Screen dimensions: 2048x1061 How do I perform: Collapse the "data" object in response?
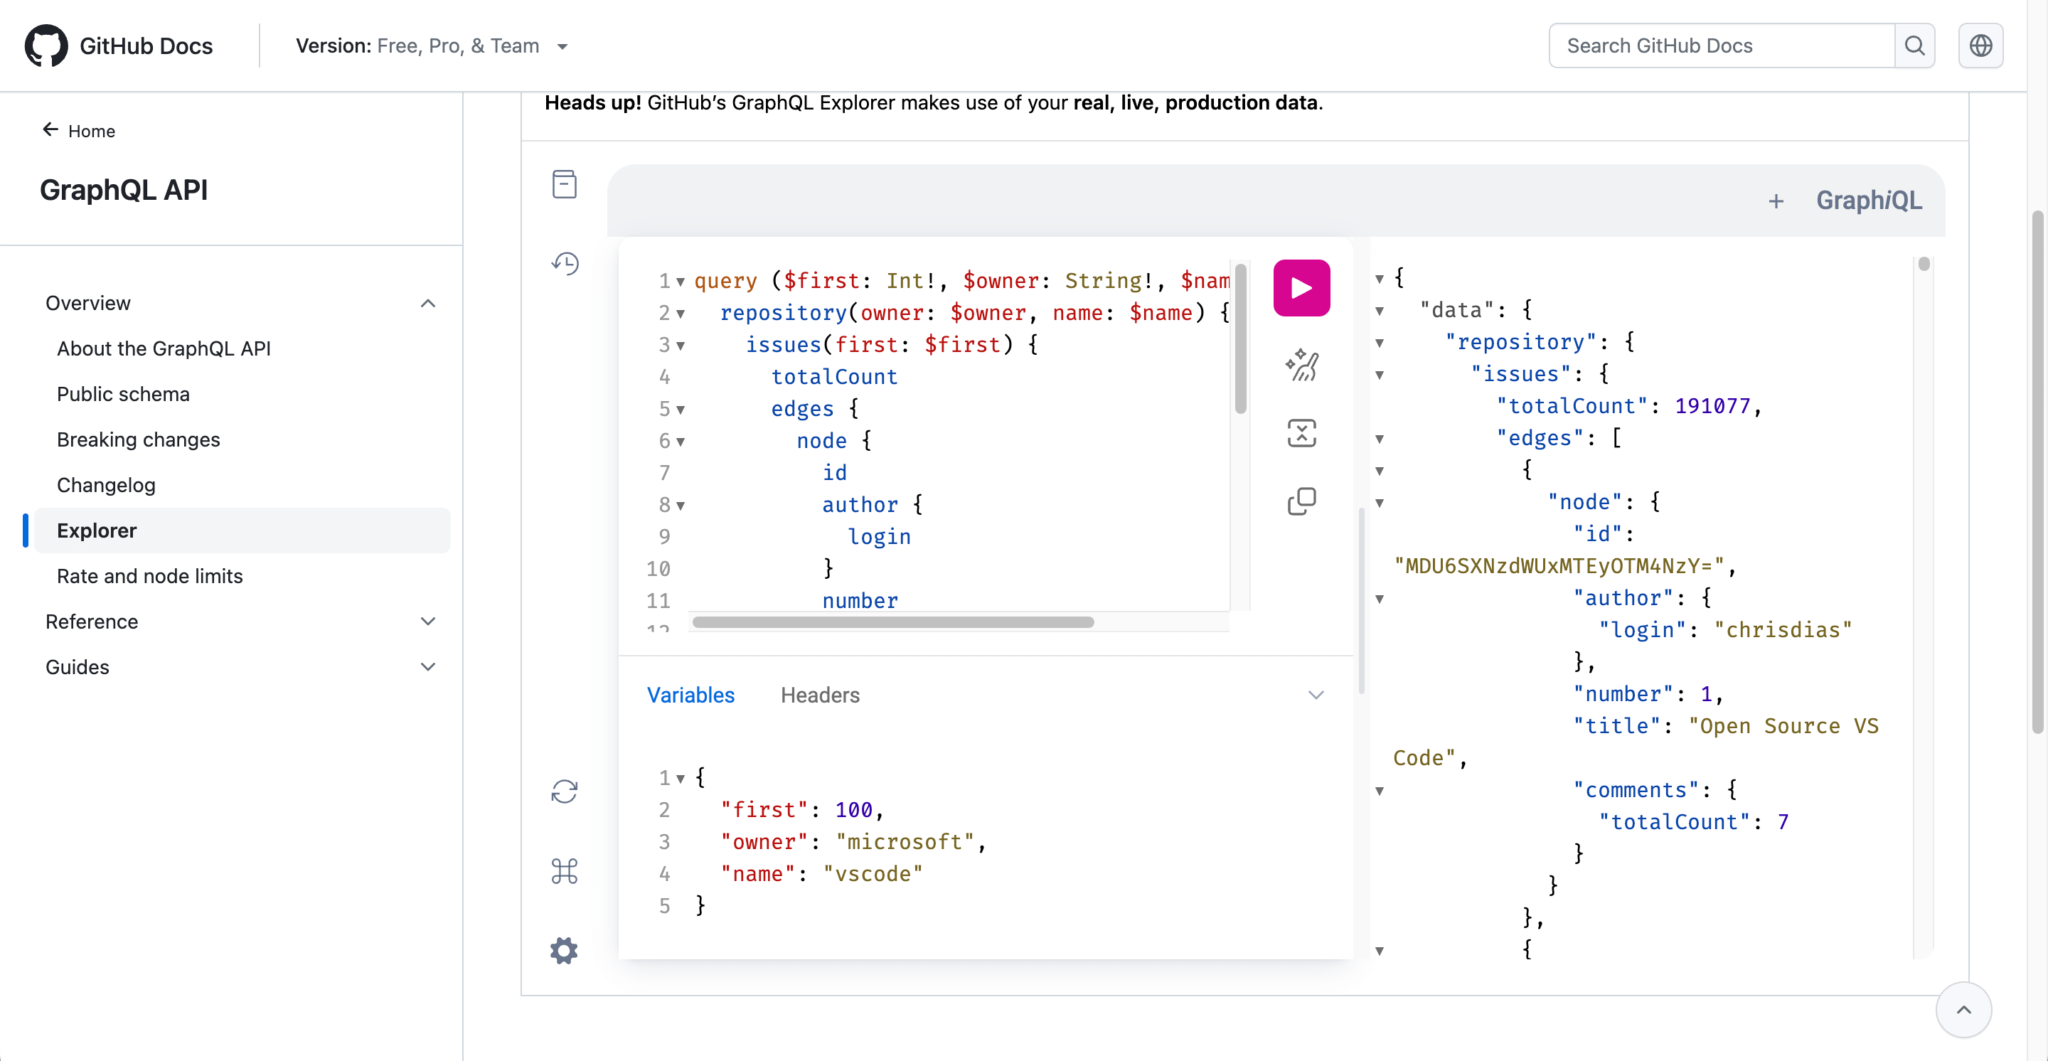point(1379,311)
